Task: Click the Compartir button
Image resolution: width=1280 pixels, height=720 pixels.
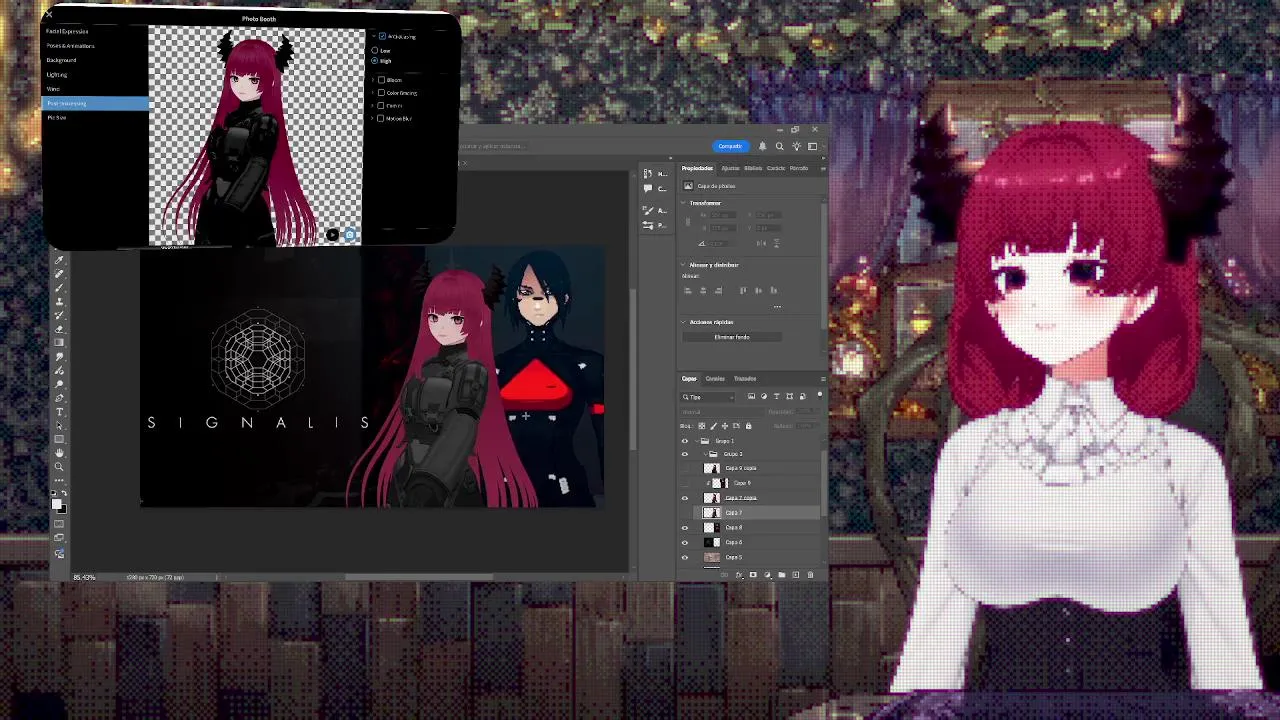Action: click(731, 146)
